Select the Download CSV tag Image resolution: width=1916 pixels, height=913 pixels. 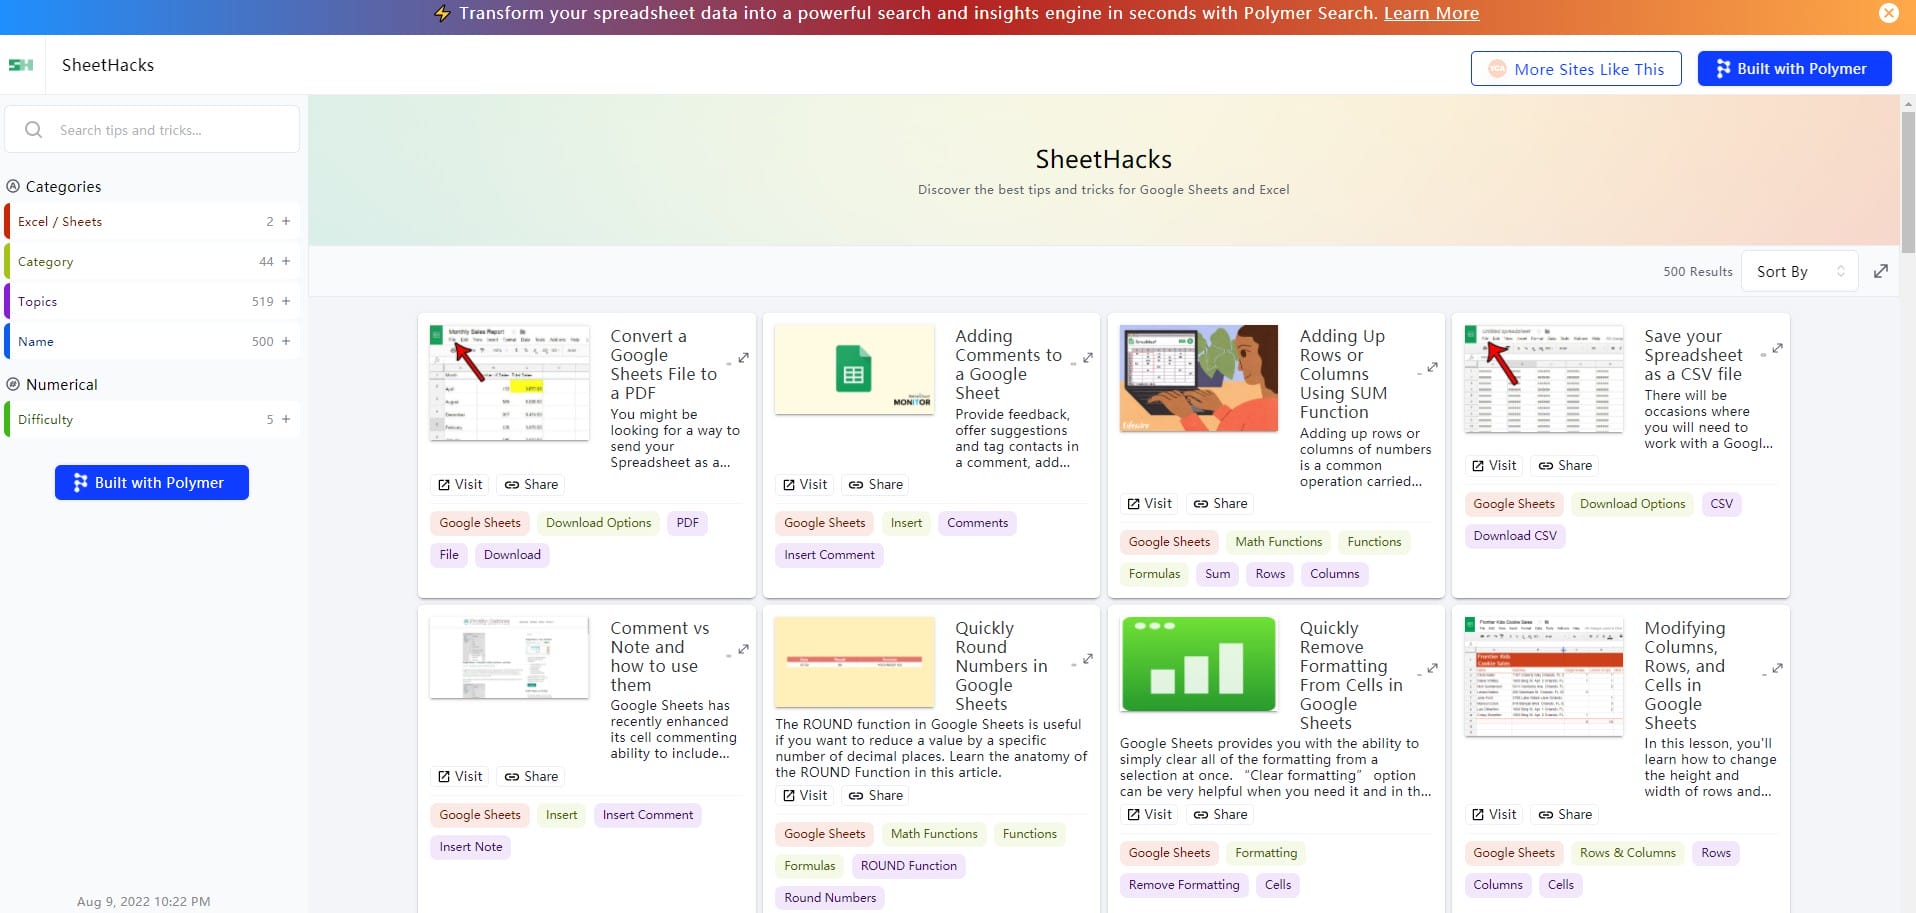coord(1514,536)
